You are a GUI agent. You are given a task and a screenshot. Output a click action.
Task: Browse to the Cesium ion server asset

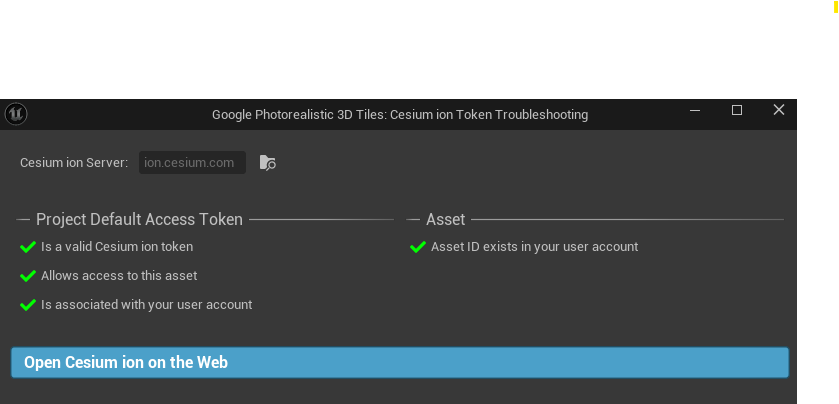click(x=268, y=163)
